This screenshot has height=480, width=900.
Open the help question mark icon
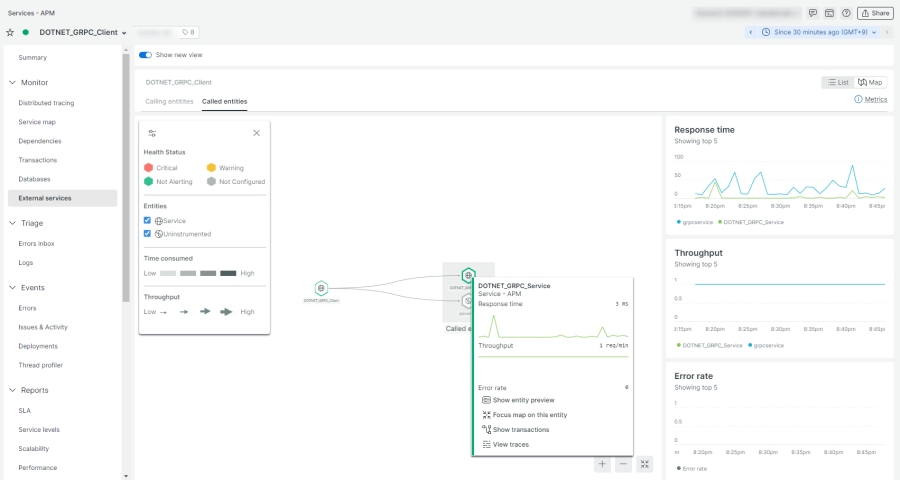[x=846, y=13]
